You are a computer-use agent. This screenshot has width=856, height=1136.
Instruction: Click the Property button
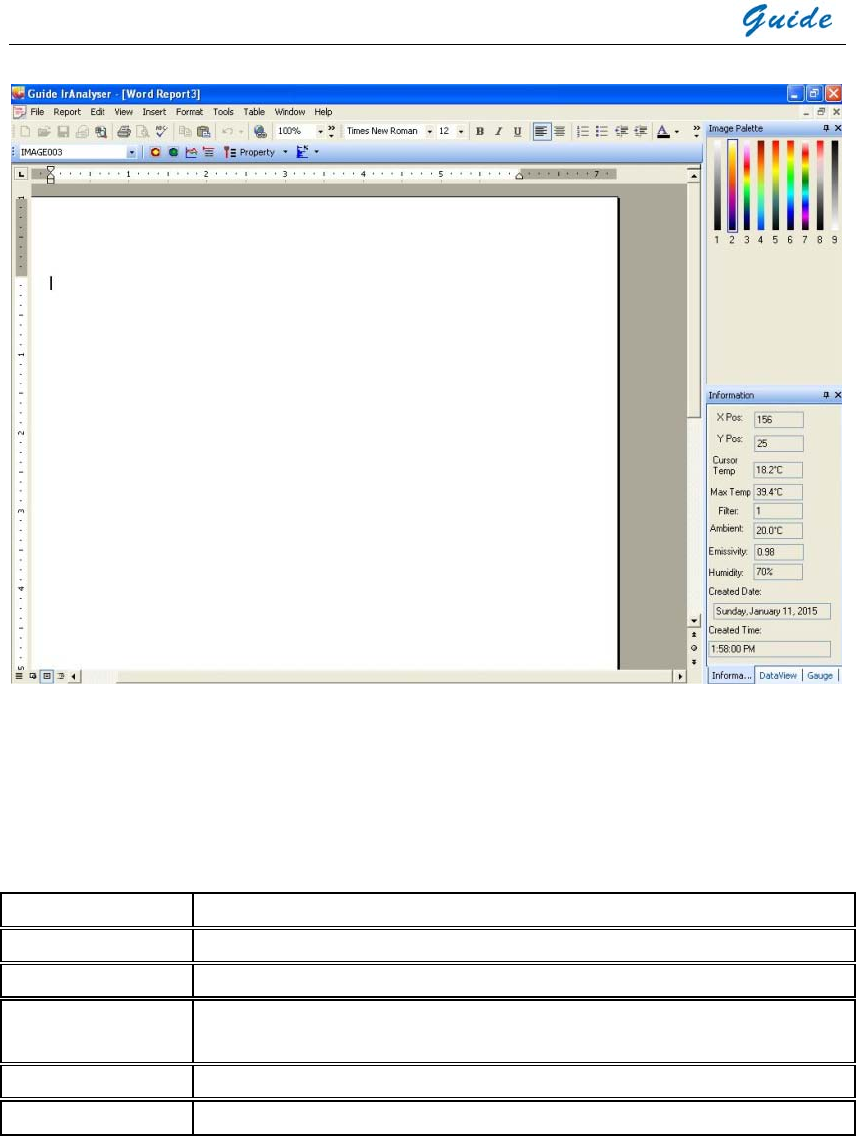(x=250, y=152)
